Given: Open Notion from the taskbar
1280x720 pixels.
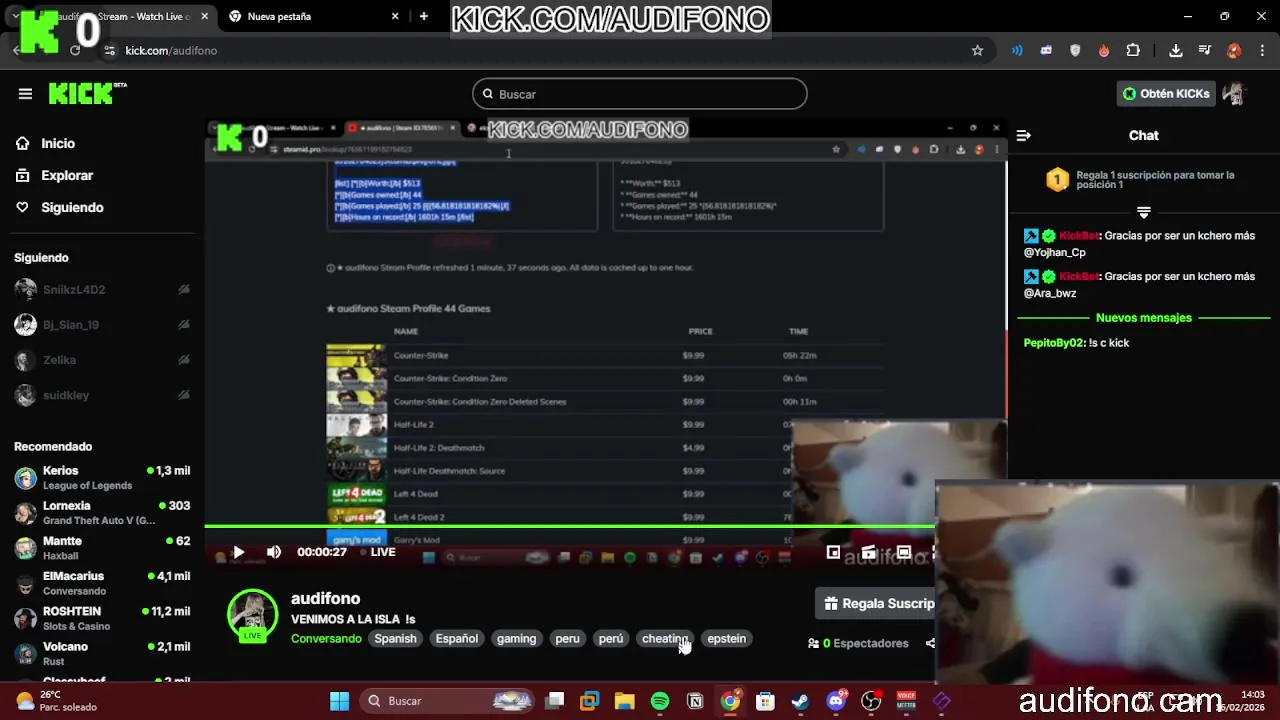Looking at the screenshot, I should (695, 701).
